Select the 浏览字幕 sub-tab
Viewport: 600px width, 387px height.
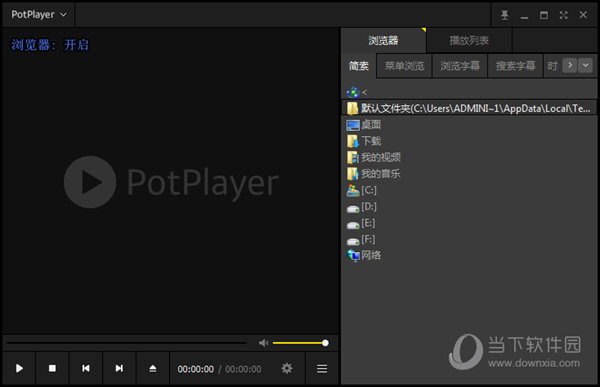[460, 66]
